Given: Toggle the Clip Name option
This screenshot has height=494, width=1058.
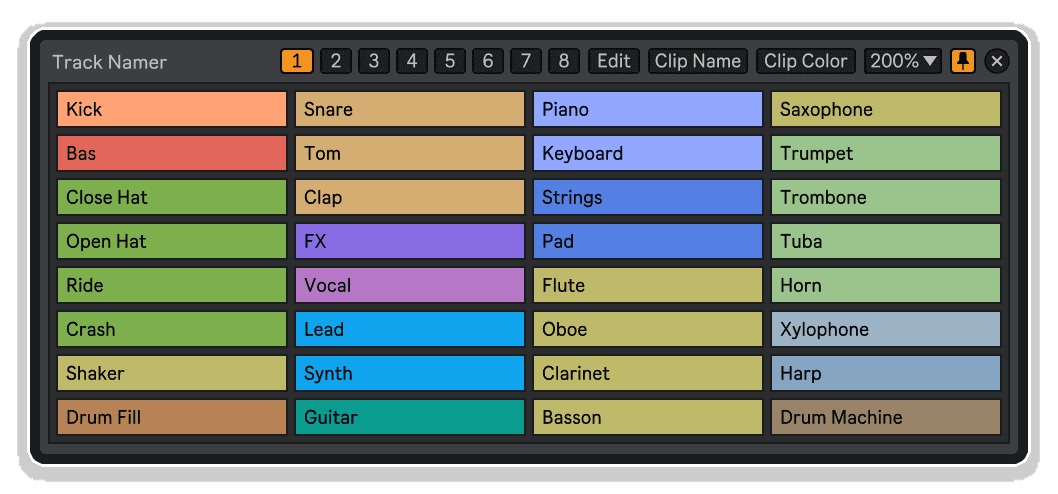Looking at the screenshot, I should click(x=698, y=61).
